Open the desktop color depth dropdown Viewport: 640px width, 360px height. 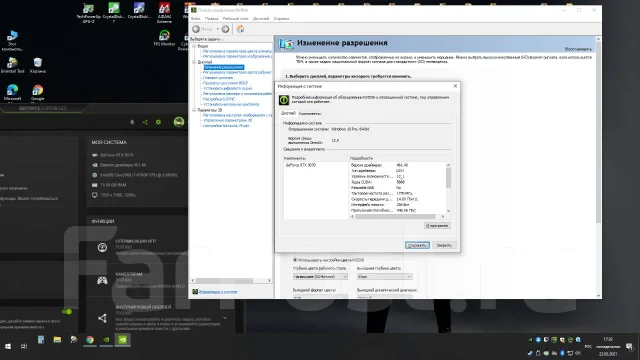[x=320, y=277]
